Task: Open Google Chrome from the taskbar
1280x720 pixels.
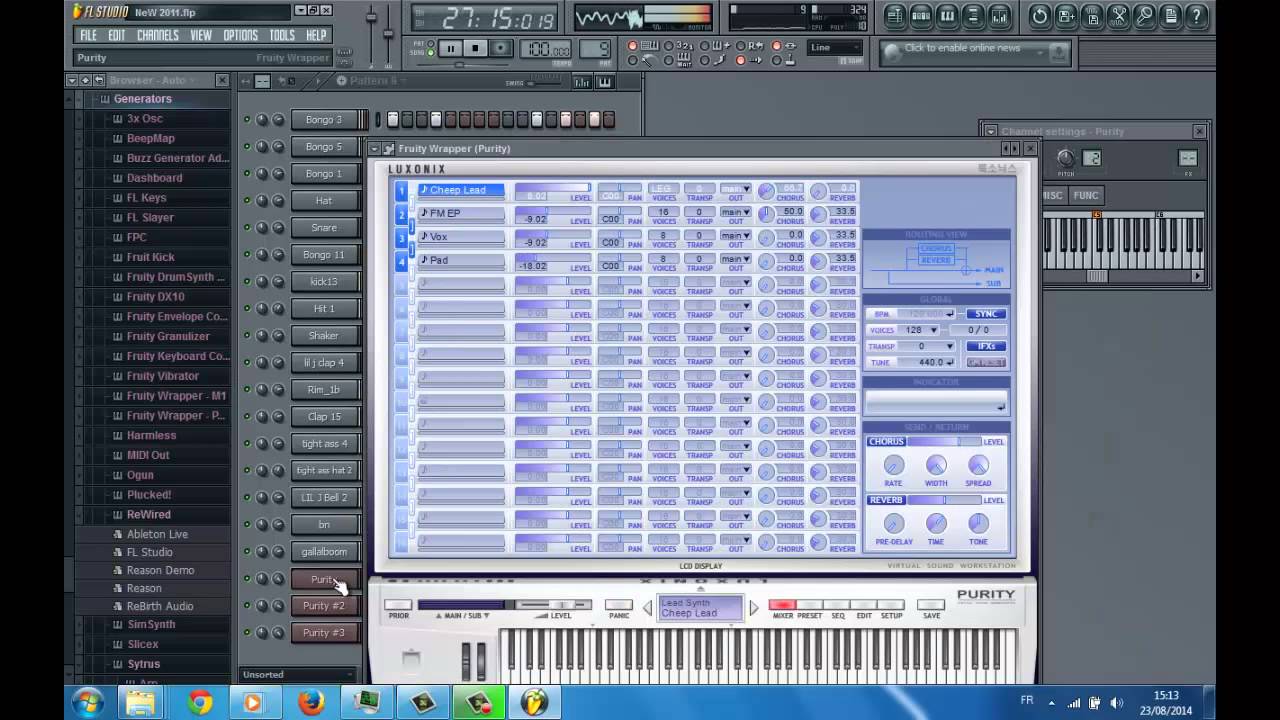Action: [x=199, y=702]
